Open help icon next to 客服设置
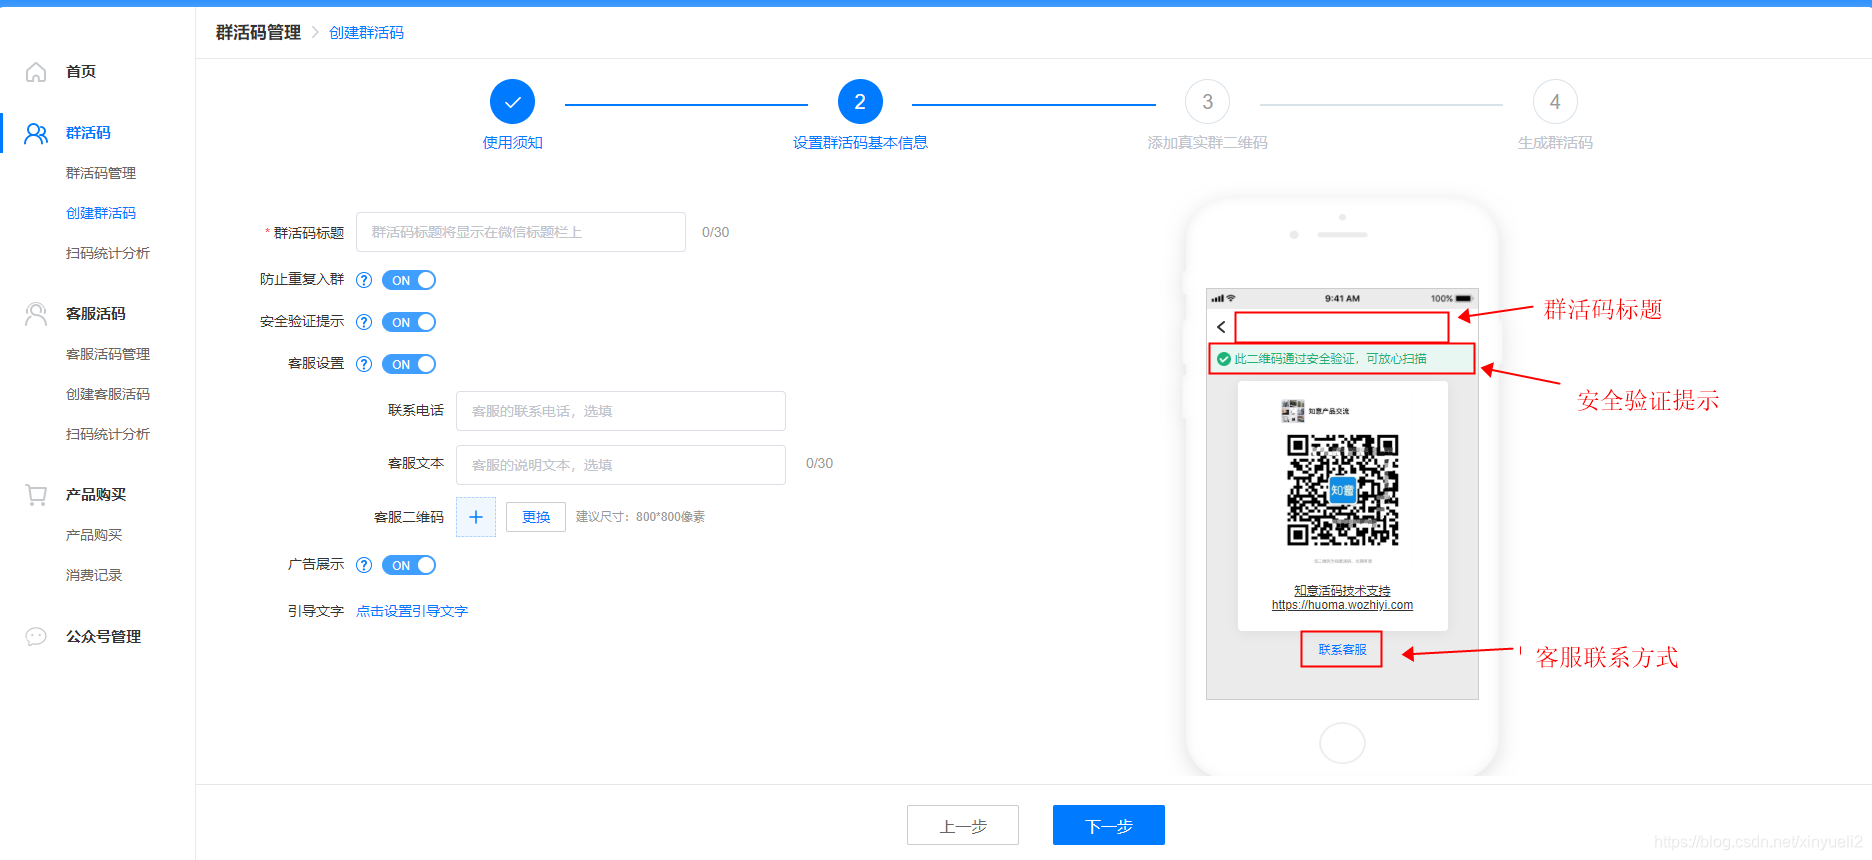The width and height of the screenshot is (1872, 860). point(364,364)
